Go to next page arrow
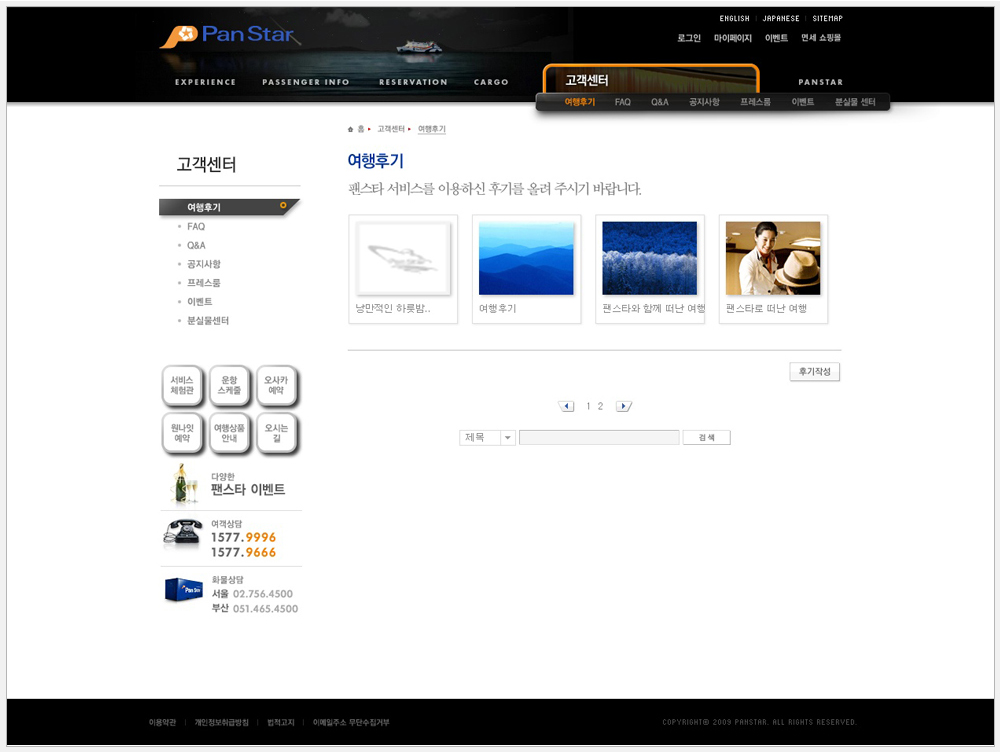 pyautogui.click(x=623, y=406)
